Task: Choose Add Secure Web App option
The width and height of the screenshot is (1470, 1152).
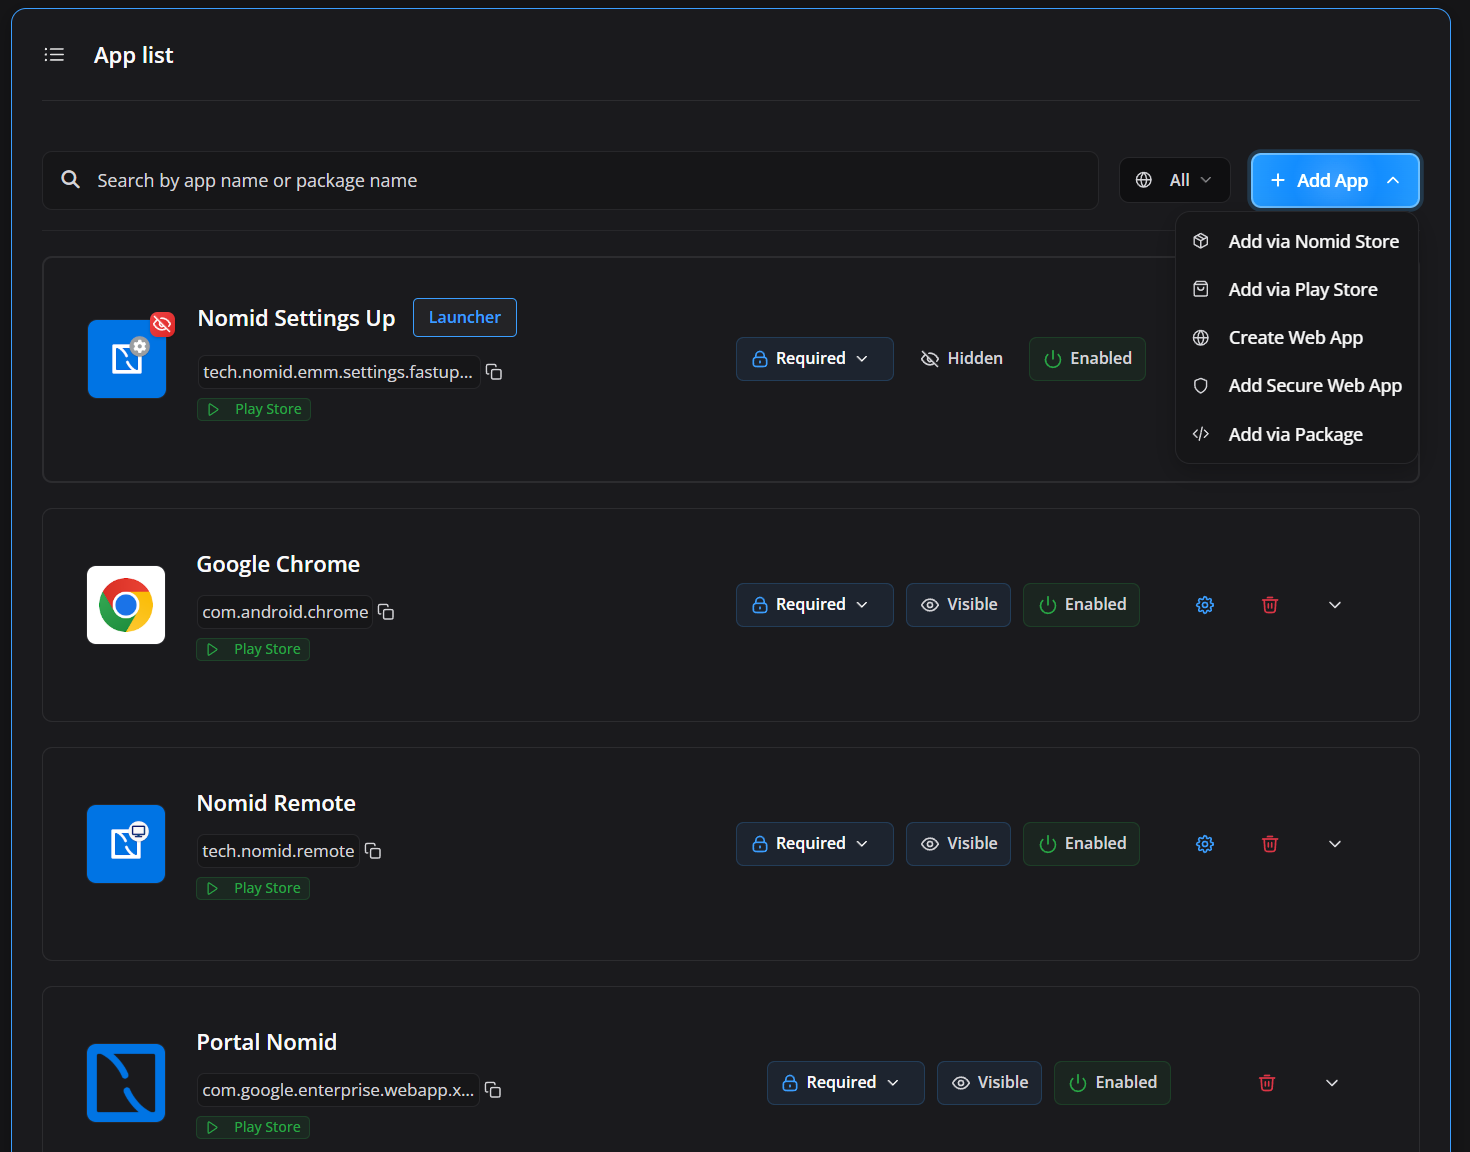Action: click(x=1297, y=386)
